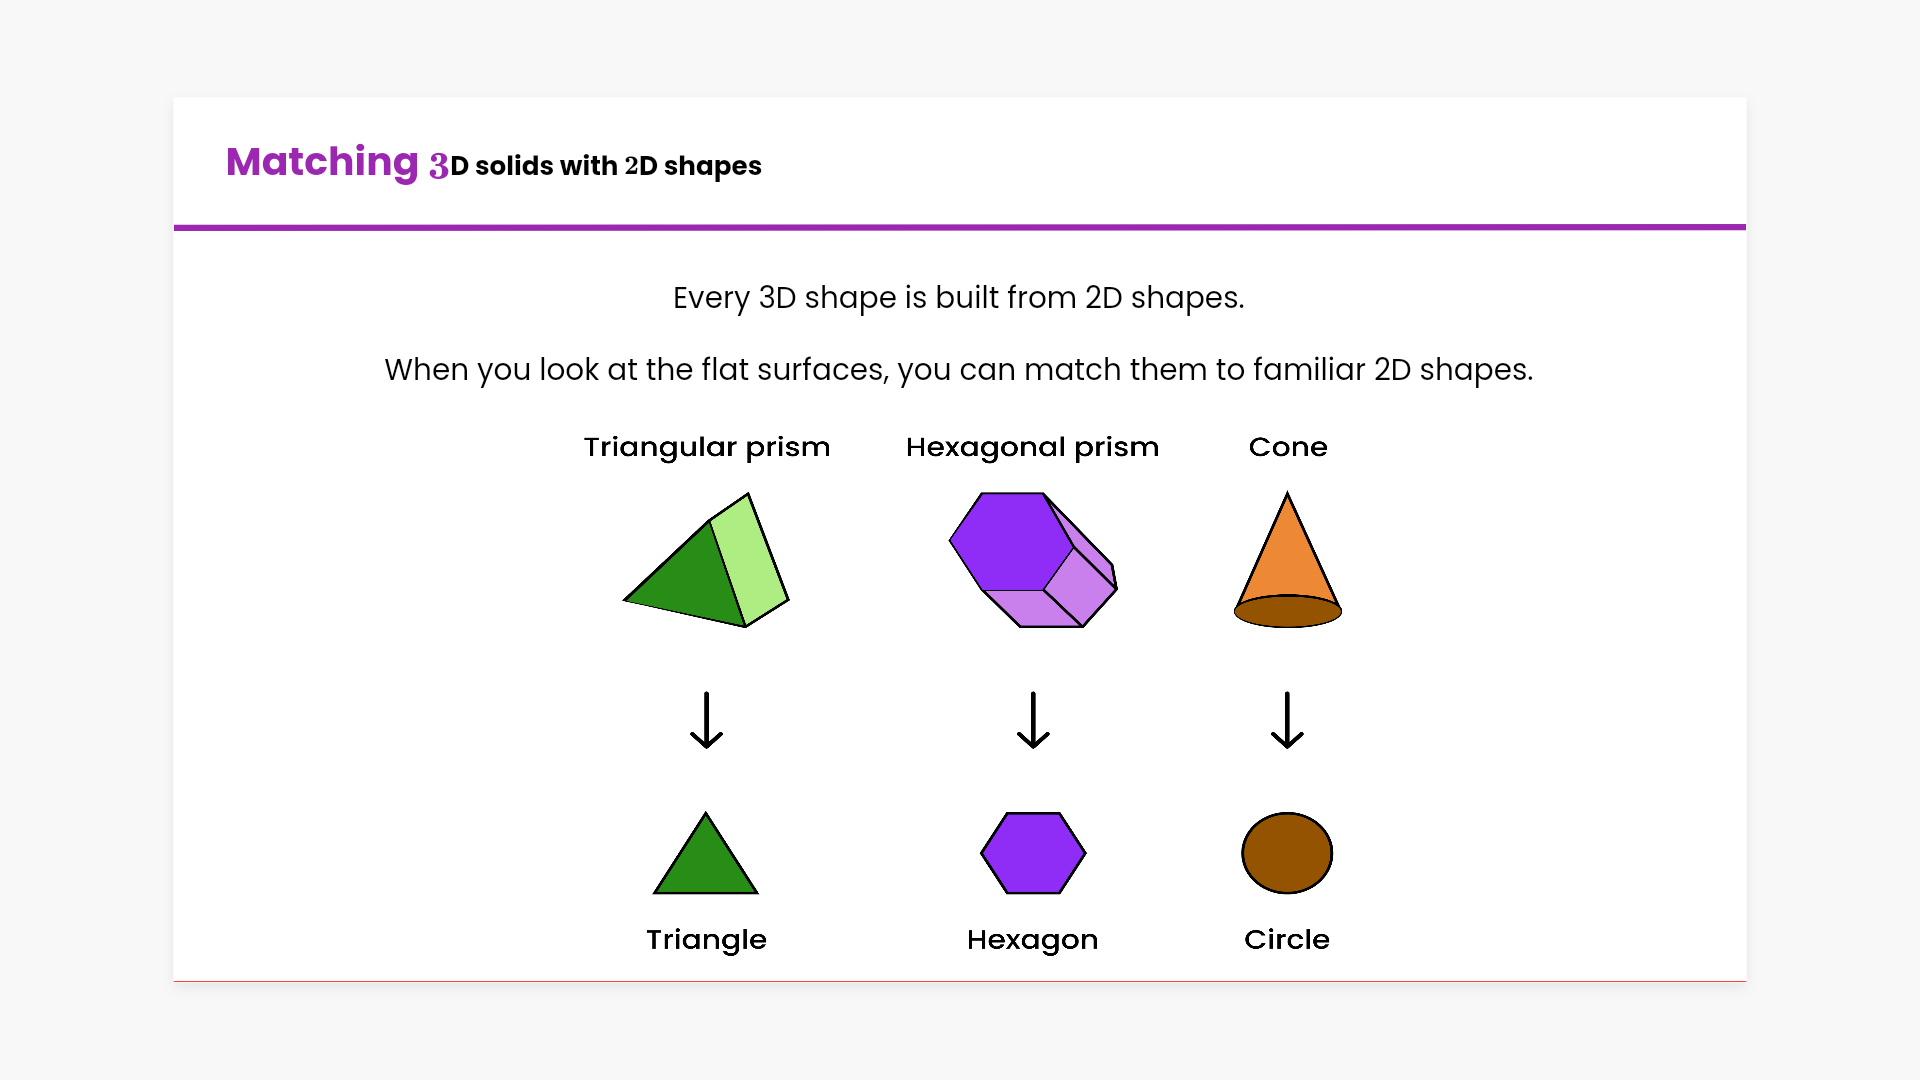Click the "Hexagon" caption

coord(1032,940)
